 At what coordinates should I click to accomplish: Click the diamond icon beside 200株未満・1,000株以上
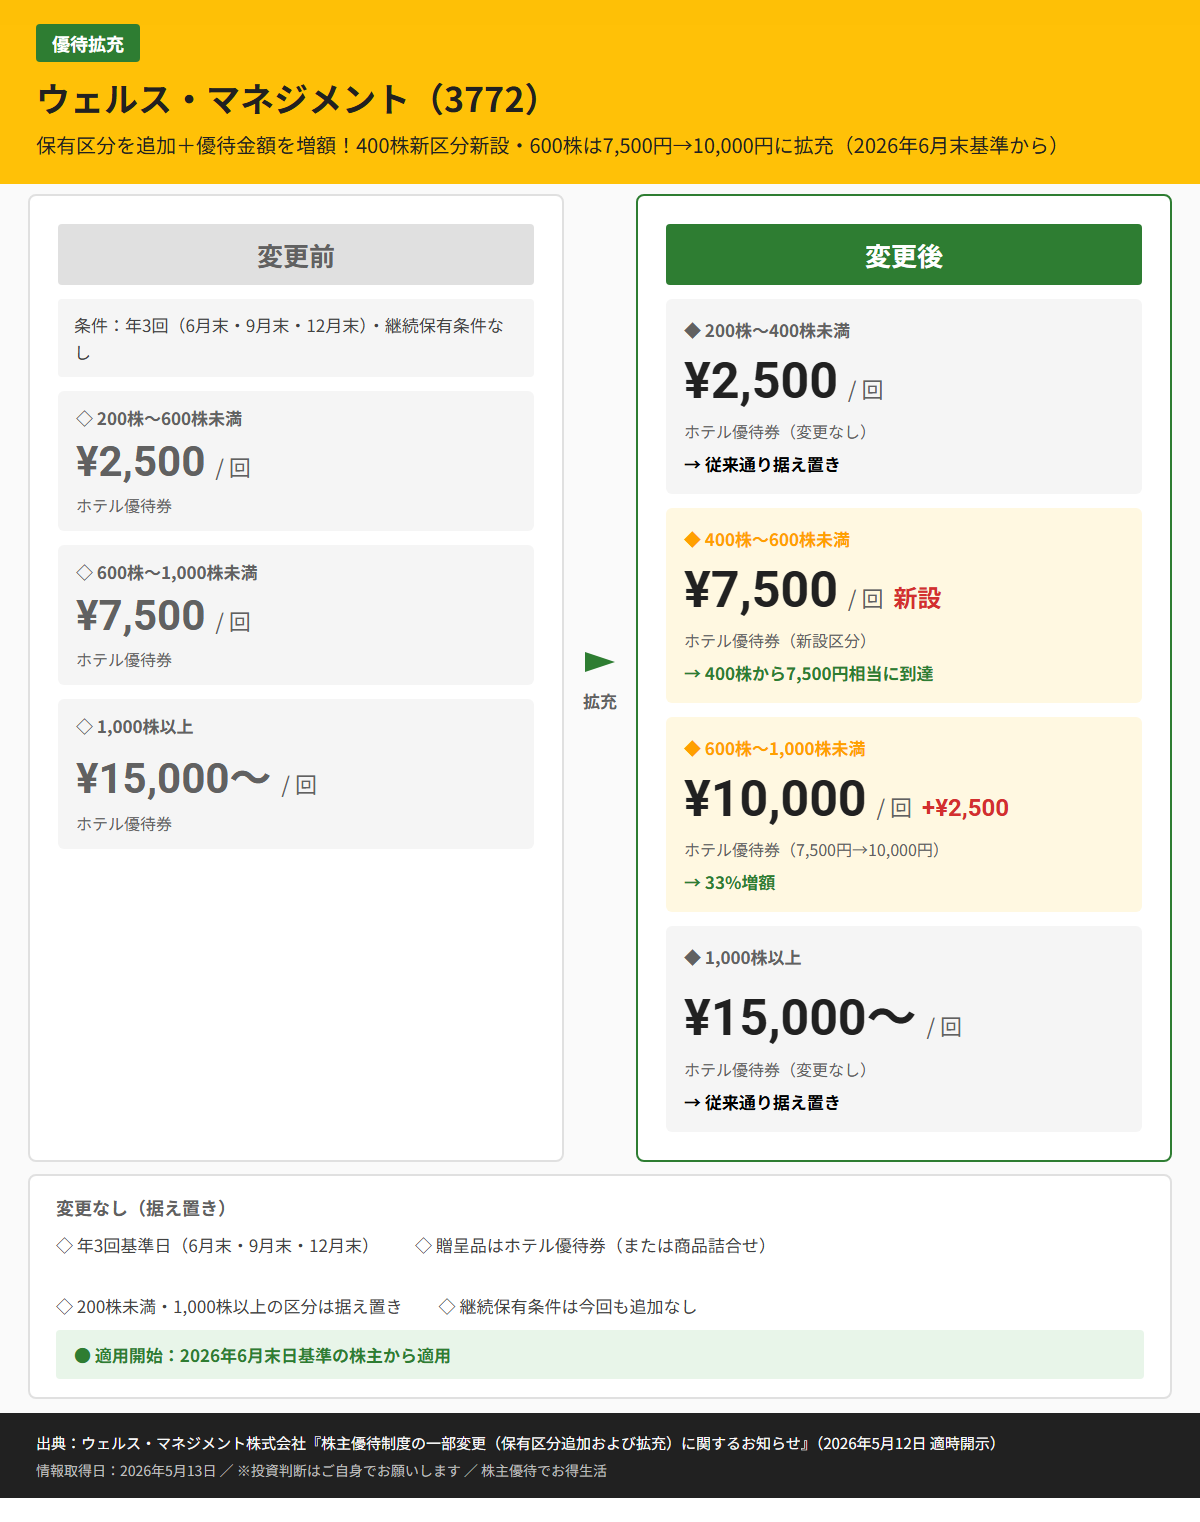tap(64, 1307)
